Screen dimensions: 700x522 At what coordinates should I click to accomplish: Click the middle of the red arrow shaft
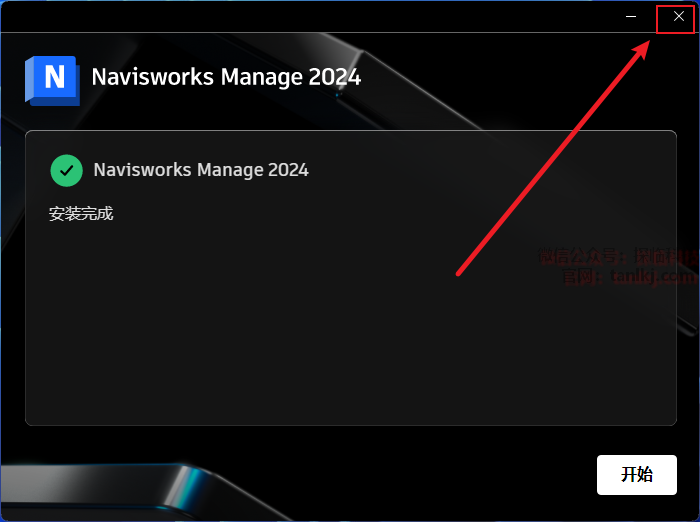[550, 162]
